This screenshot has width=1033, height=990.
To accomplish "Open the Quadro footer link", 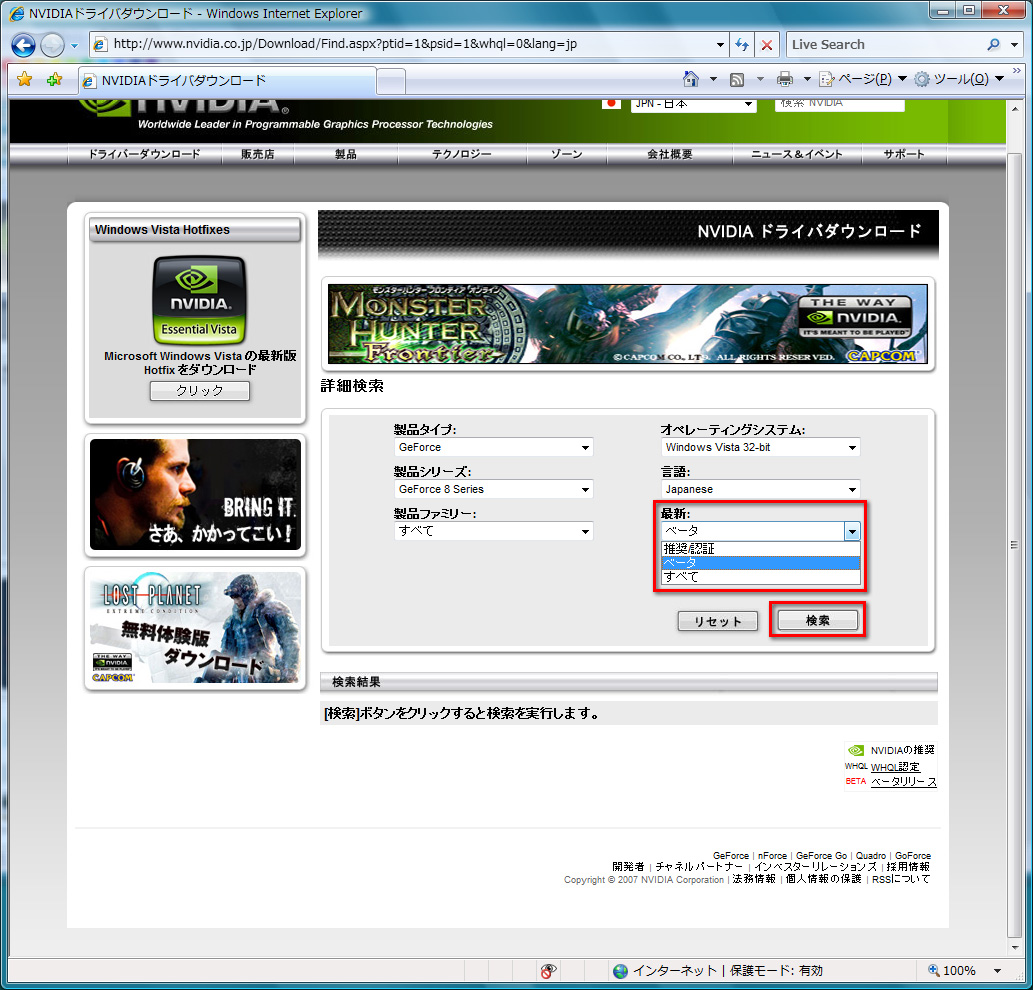I will 870,856.
